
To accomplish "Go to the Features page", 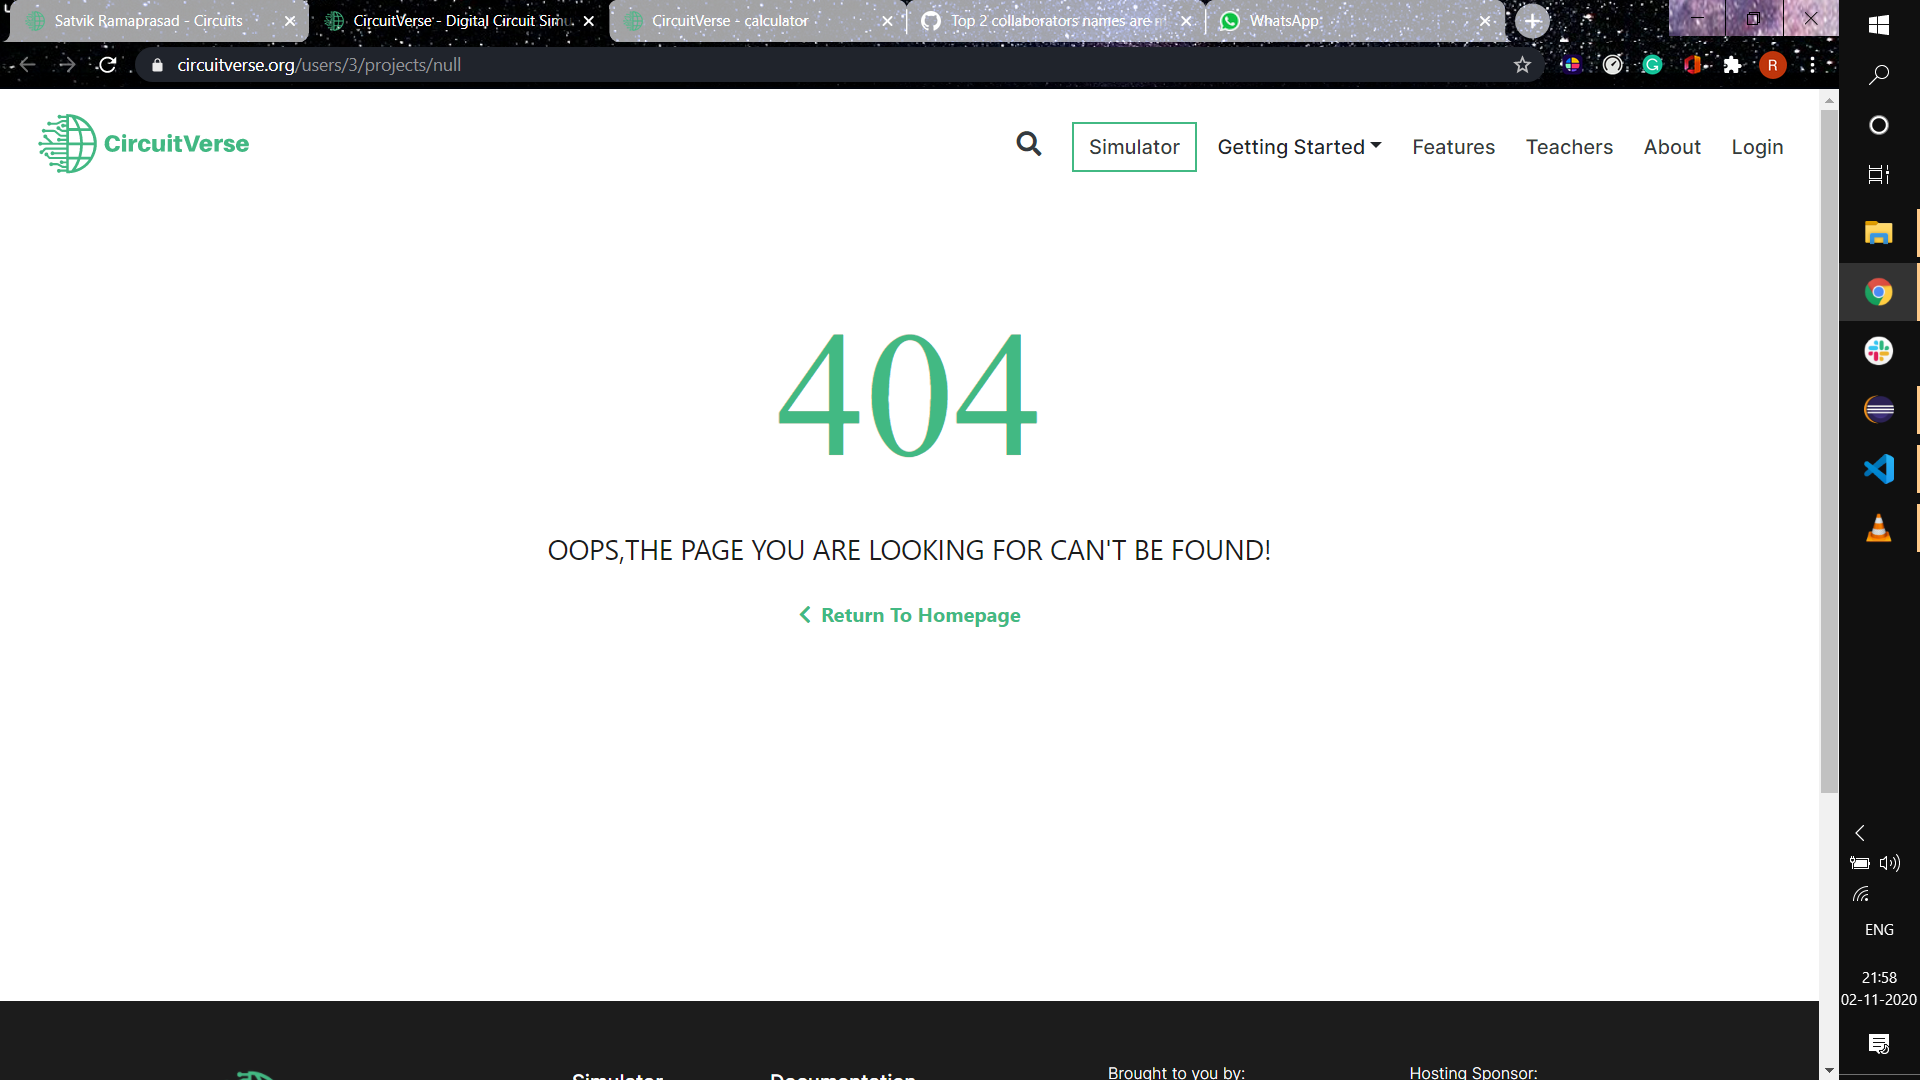I will click(x=1453, y=147).
